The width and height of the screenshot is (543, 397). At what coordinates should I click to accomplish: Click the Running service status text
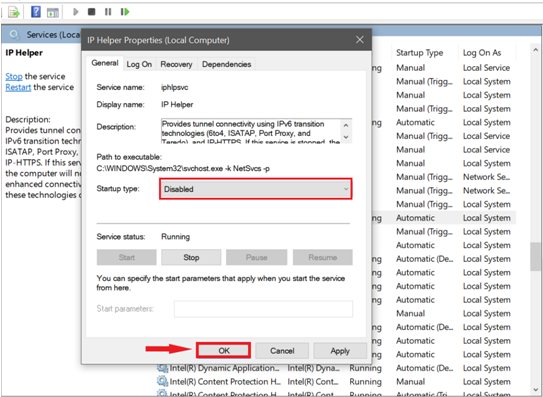tap(176, 237)
